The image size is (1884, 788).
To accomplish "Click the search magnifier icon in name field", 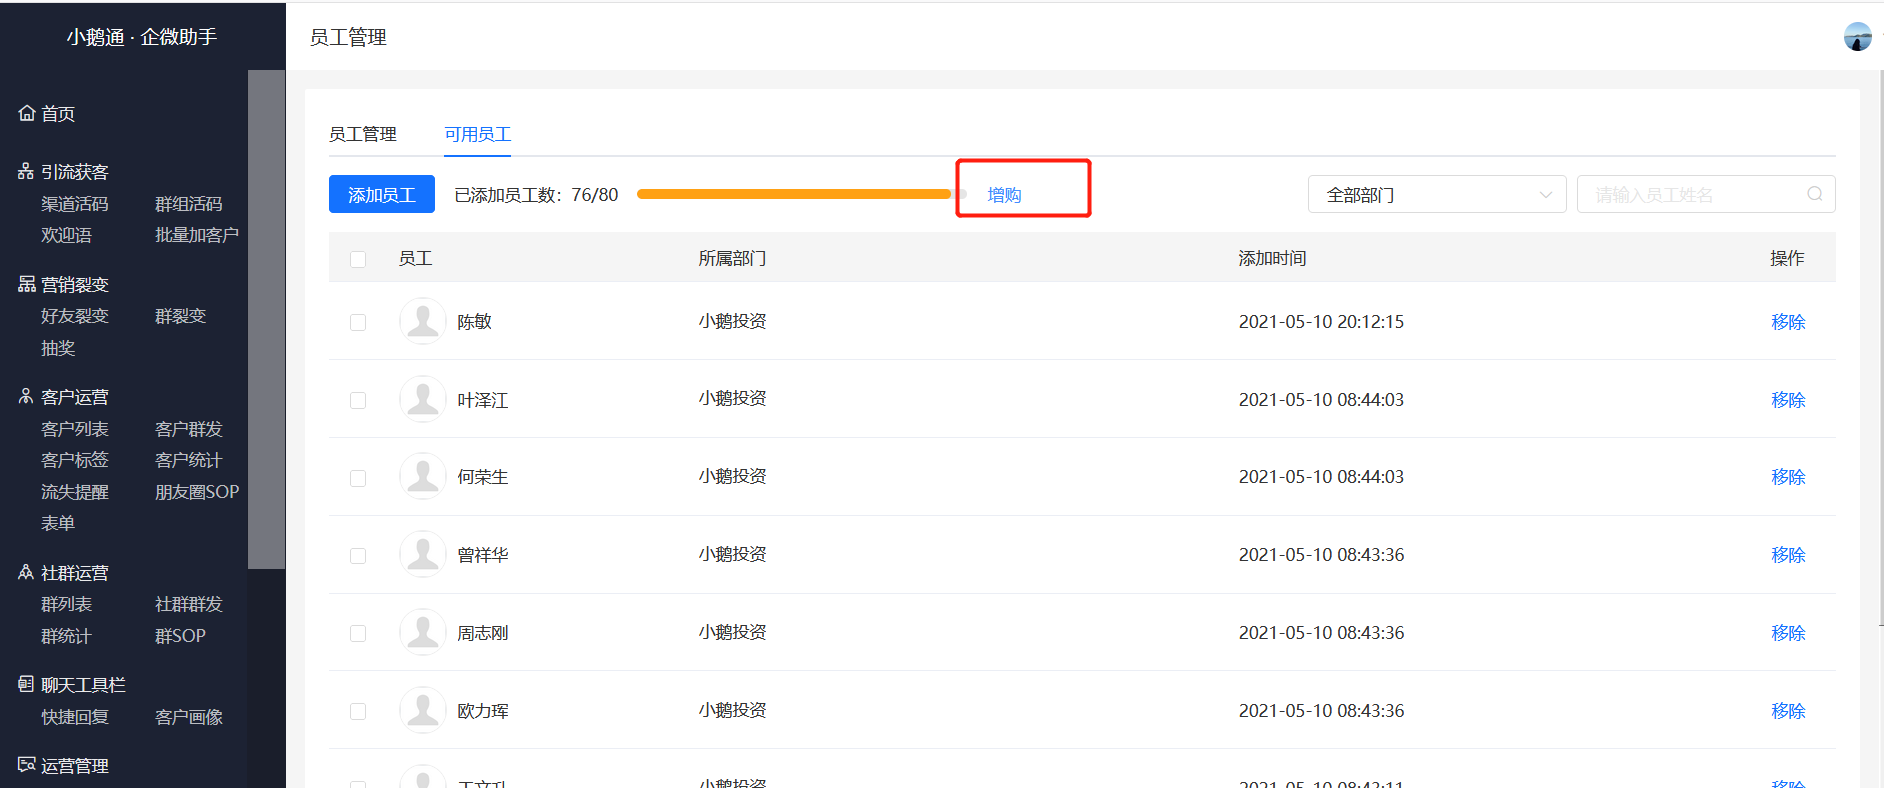I will [x=1814, y=194].
